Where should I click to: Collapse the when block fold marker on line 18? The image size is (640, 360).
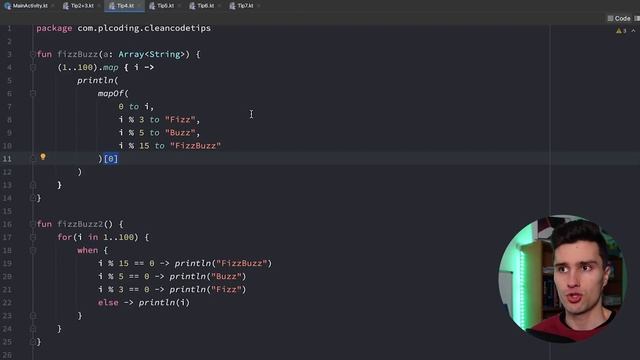coord(33,250)
